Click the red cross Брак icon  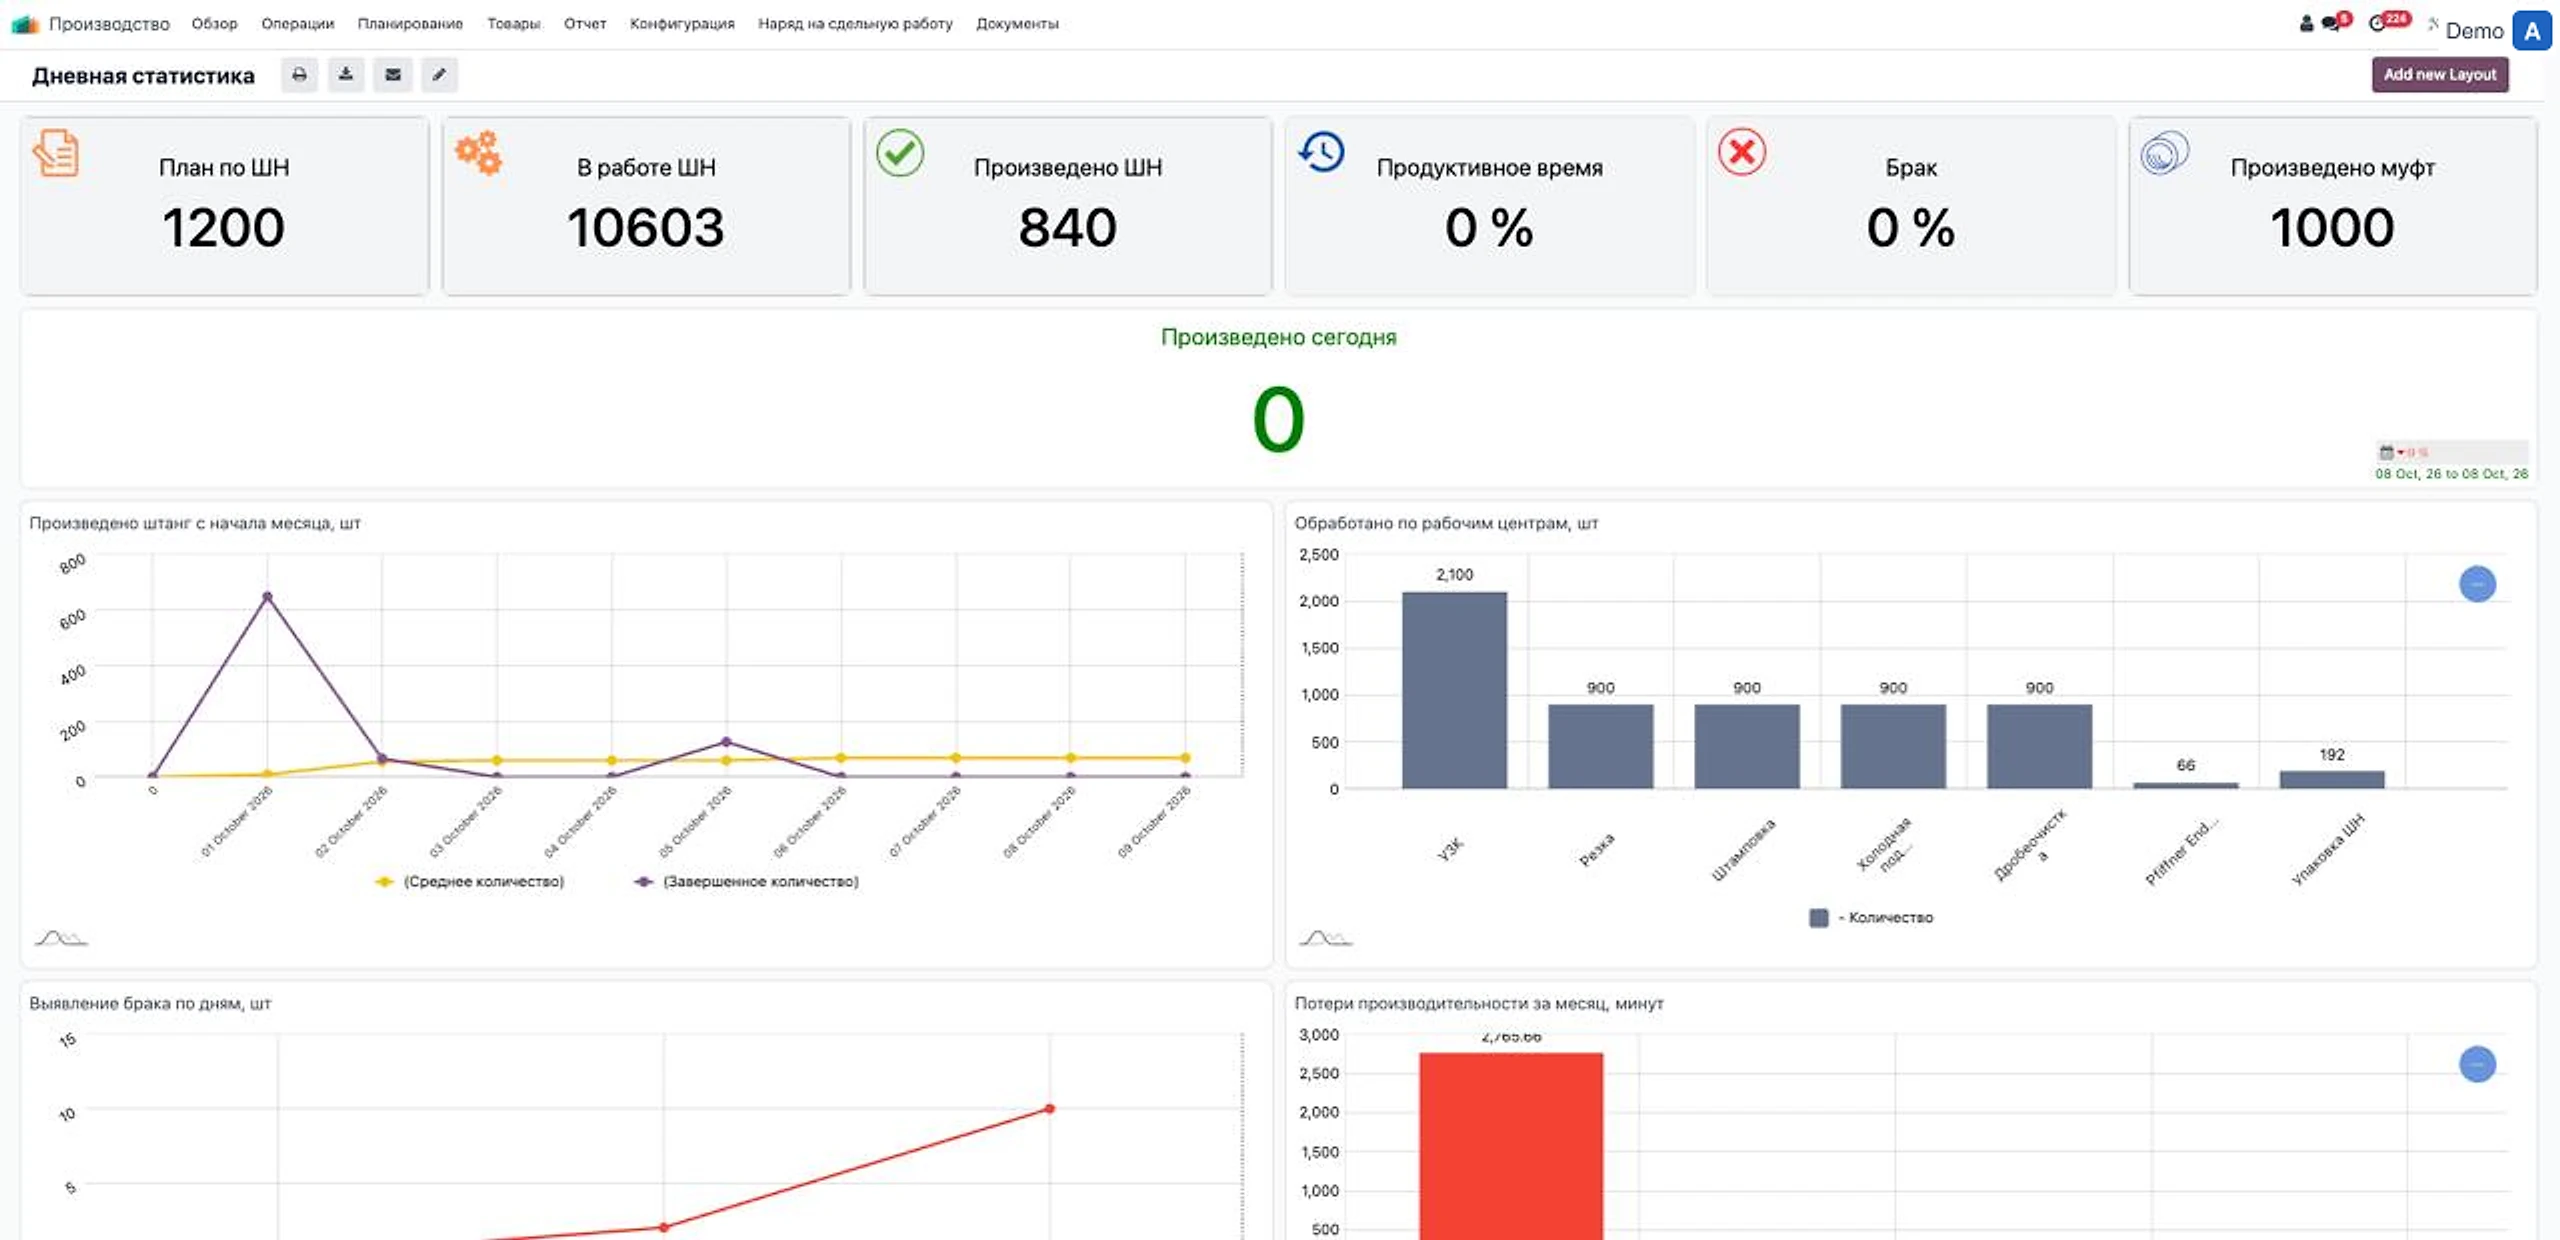click(x=1742, y=153)
